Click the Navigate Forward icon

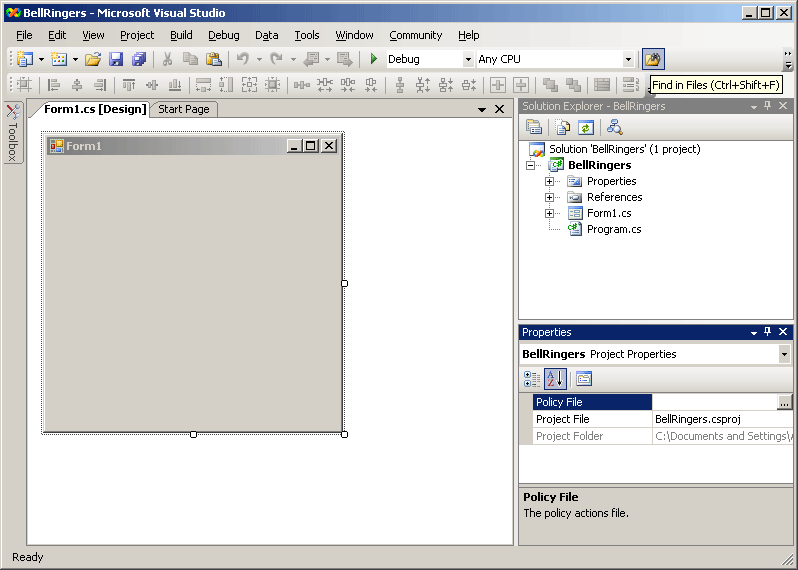[x=345, y=59]
